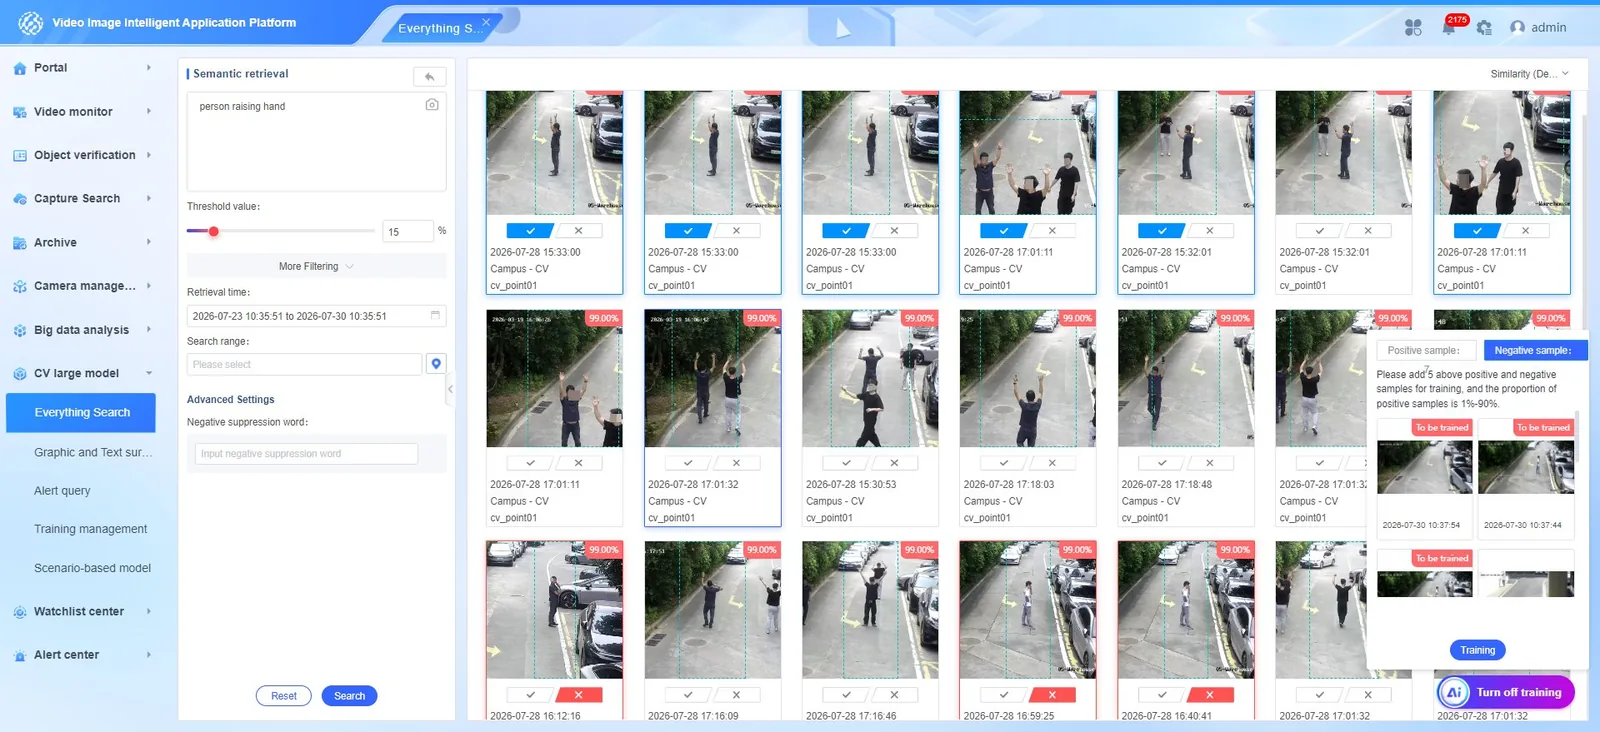Open the Search range select box
This screenshot has height=732, width=1600.
pyautogui.click(x=304, y=364)
